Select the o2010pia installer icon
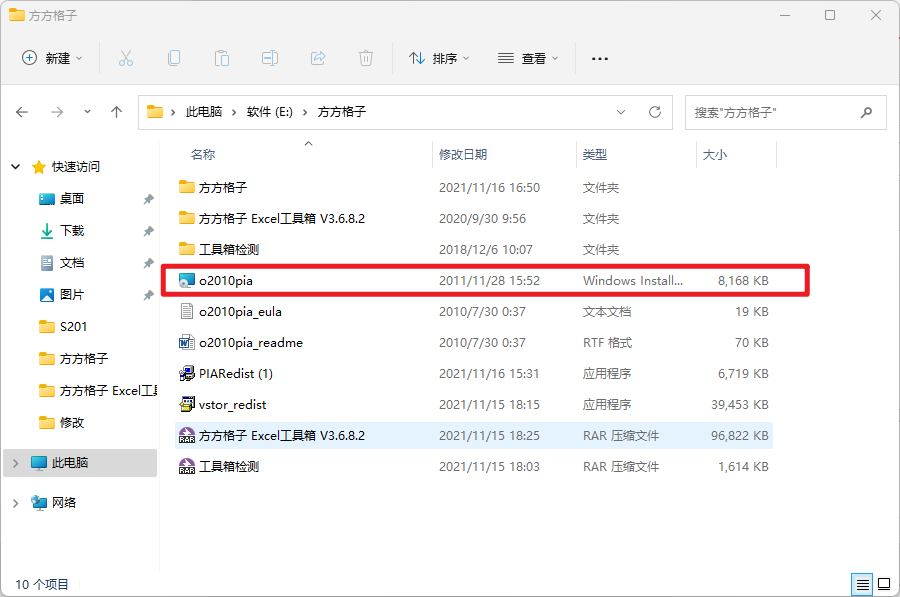Viewport: 900px width, 597px height. tap(187, 281)
